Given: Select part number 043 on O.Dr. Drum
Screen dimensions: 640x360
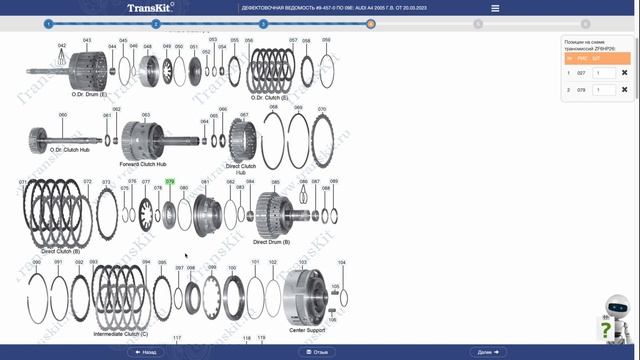Looking at the screenshot, I should click(x=87, y=40).
